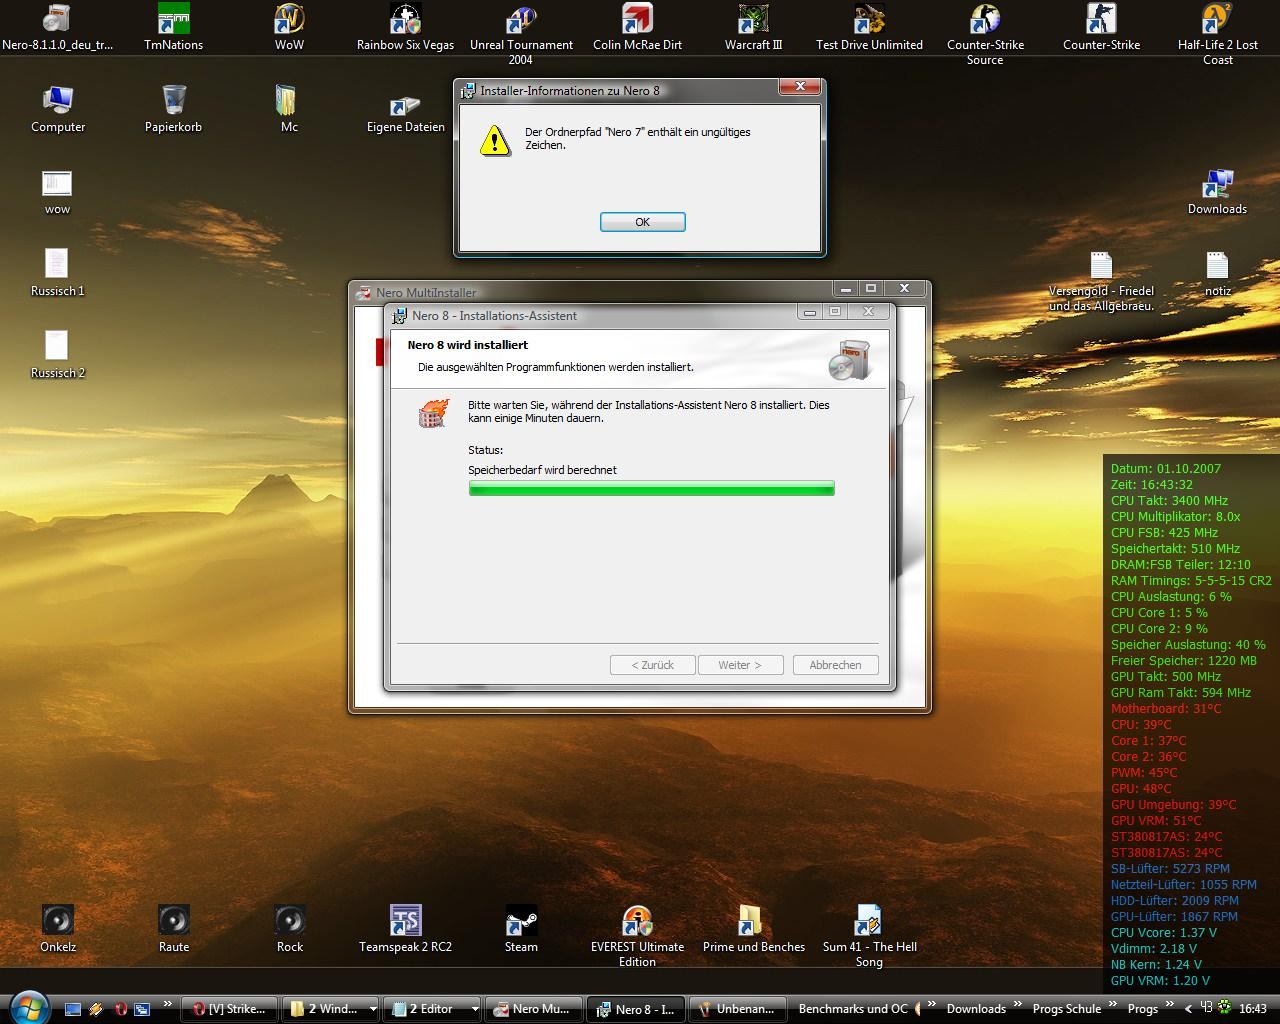Select the Counter-Strike Source shortcut
Image resolution: width=1280 pixels, height=1024 pixels.
pyautogui.click(x=985, y=35)
